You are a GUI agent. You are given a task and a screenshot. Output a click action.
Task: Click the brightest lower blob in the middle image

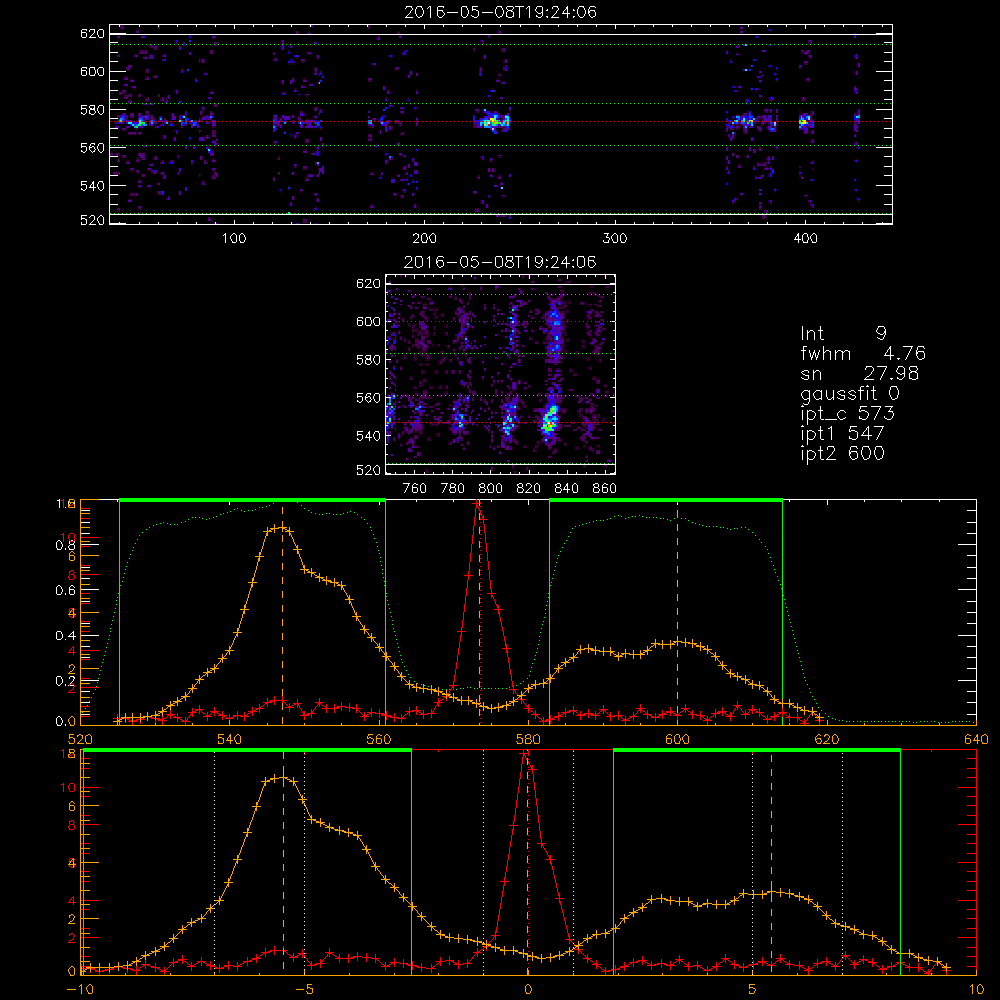click(x=550, y=420)
